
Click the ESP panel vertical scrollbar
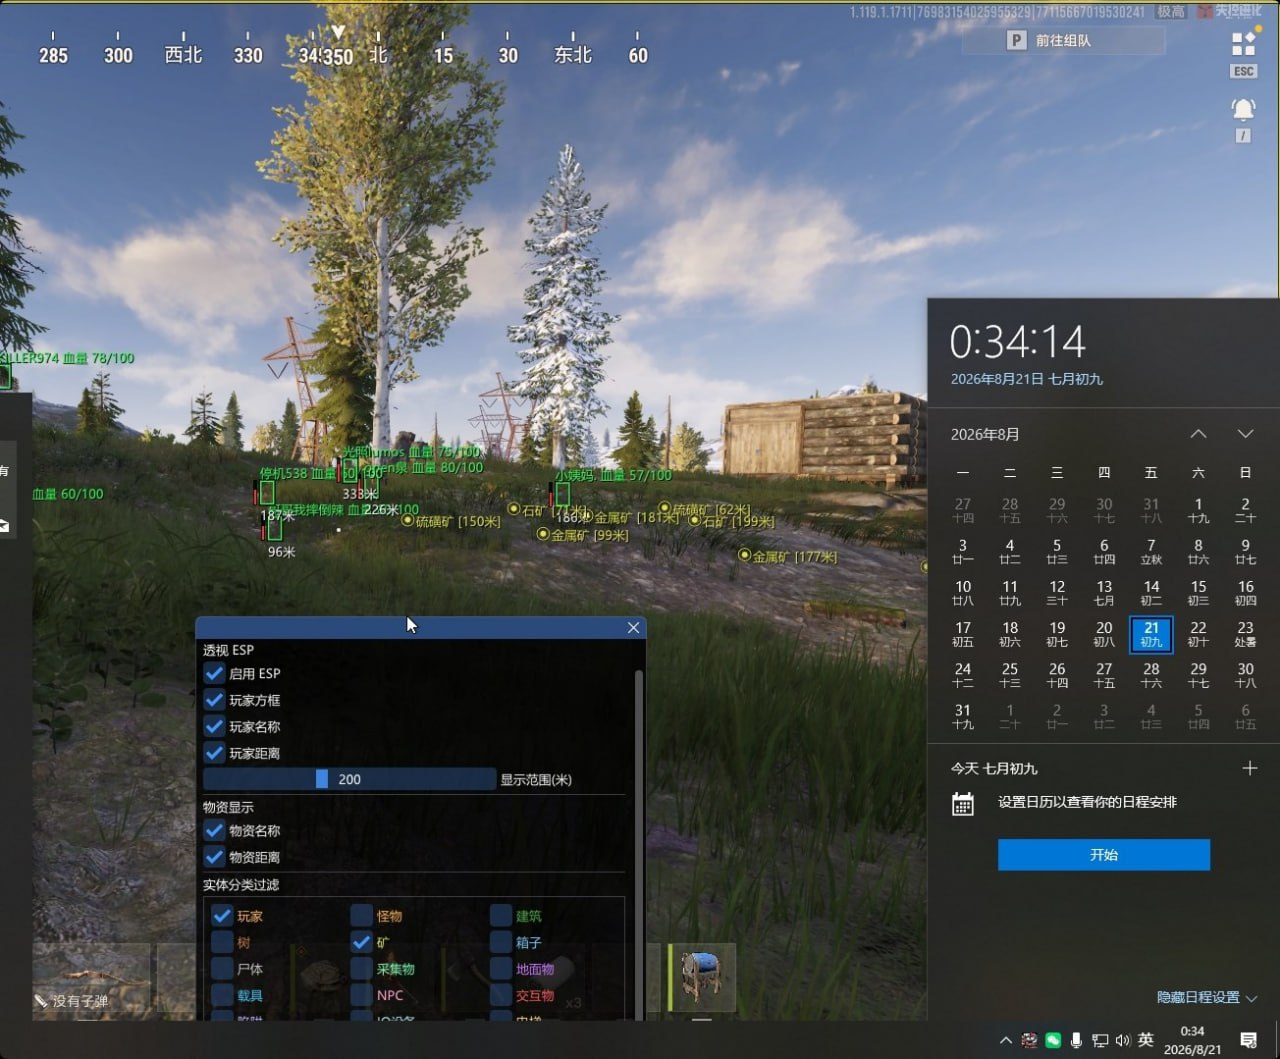point(638,845)
